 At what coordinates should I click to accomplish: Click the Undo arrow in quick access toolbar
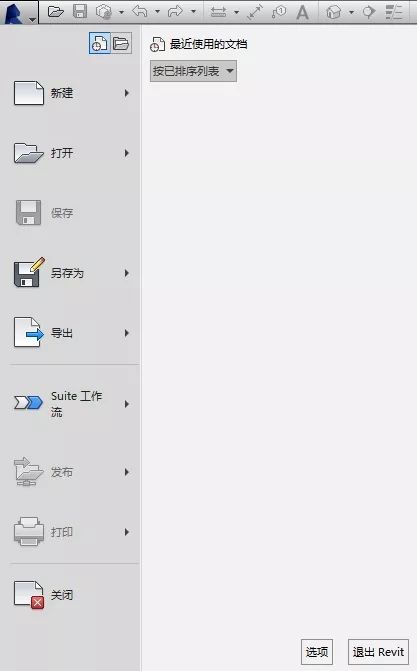[x=140, y=12]
